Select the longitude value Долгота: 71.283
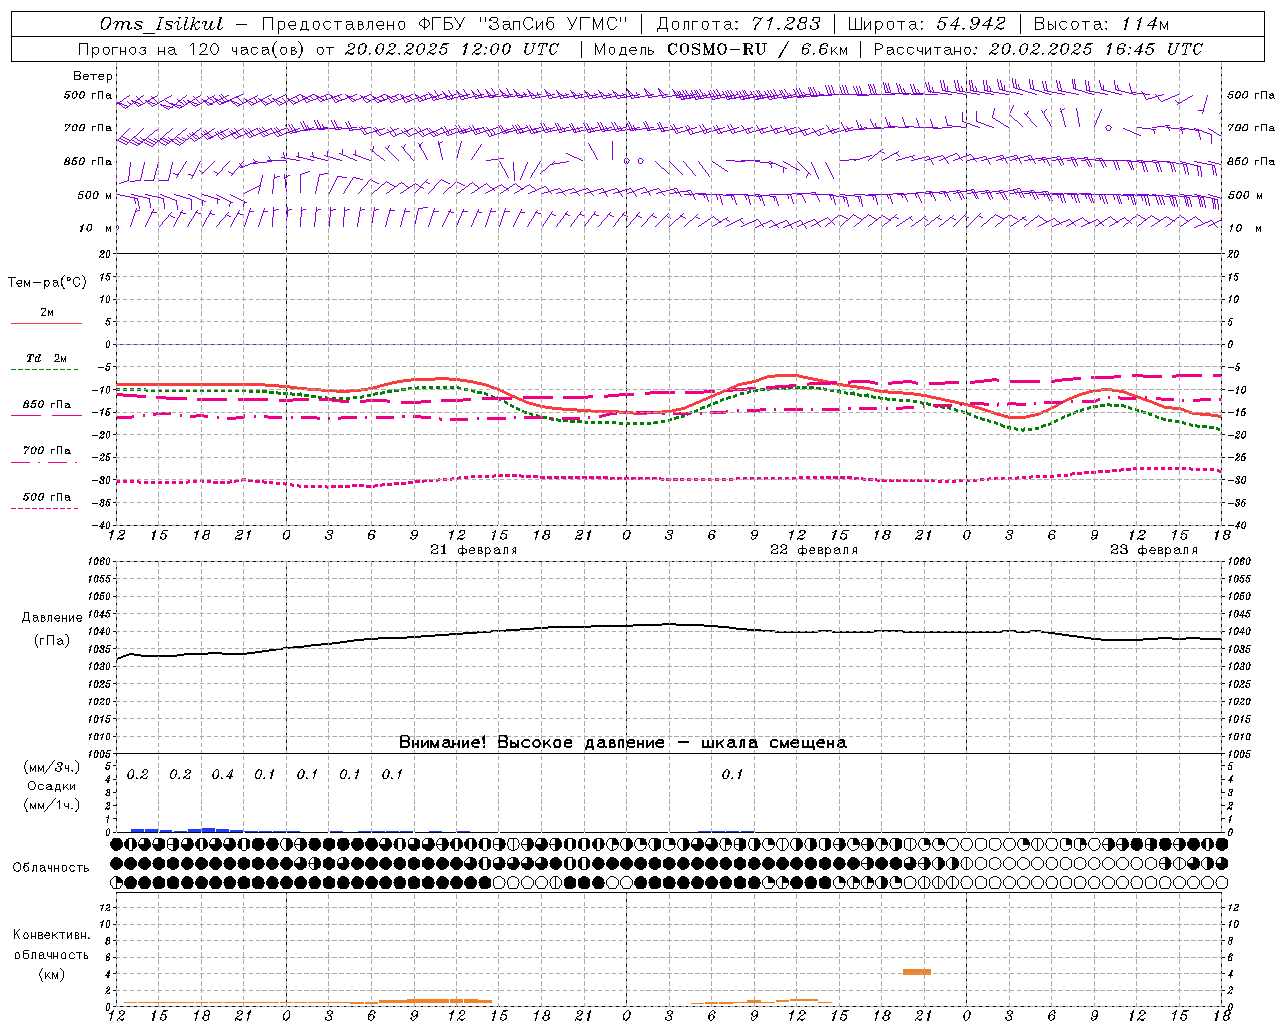This screenshot has height=1024, width=1280. pos(738,24)
